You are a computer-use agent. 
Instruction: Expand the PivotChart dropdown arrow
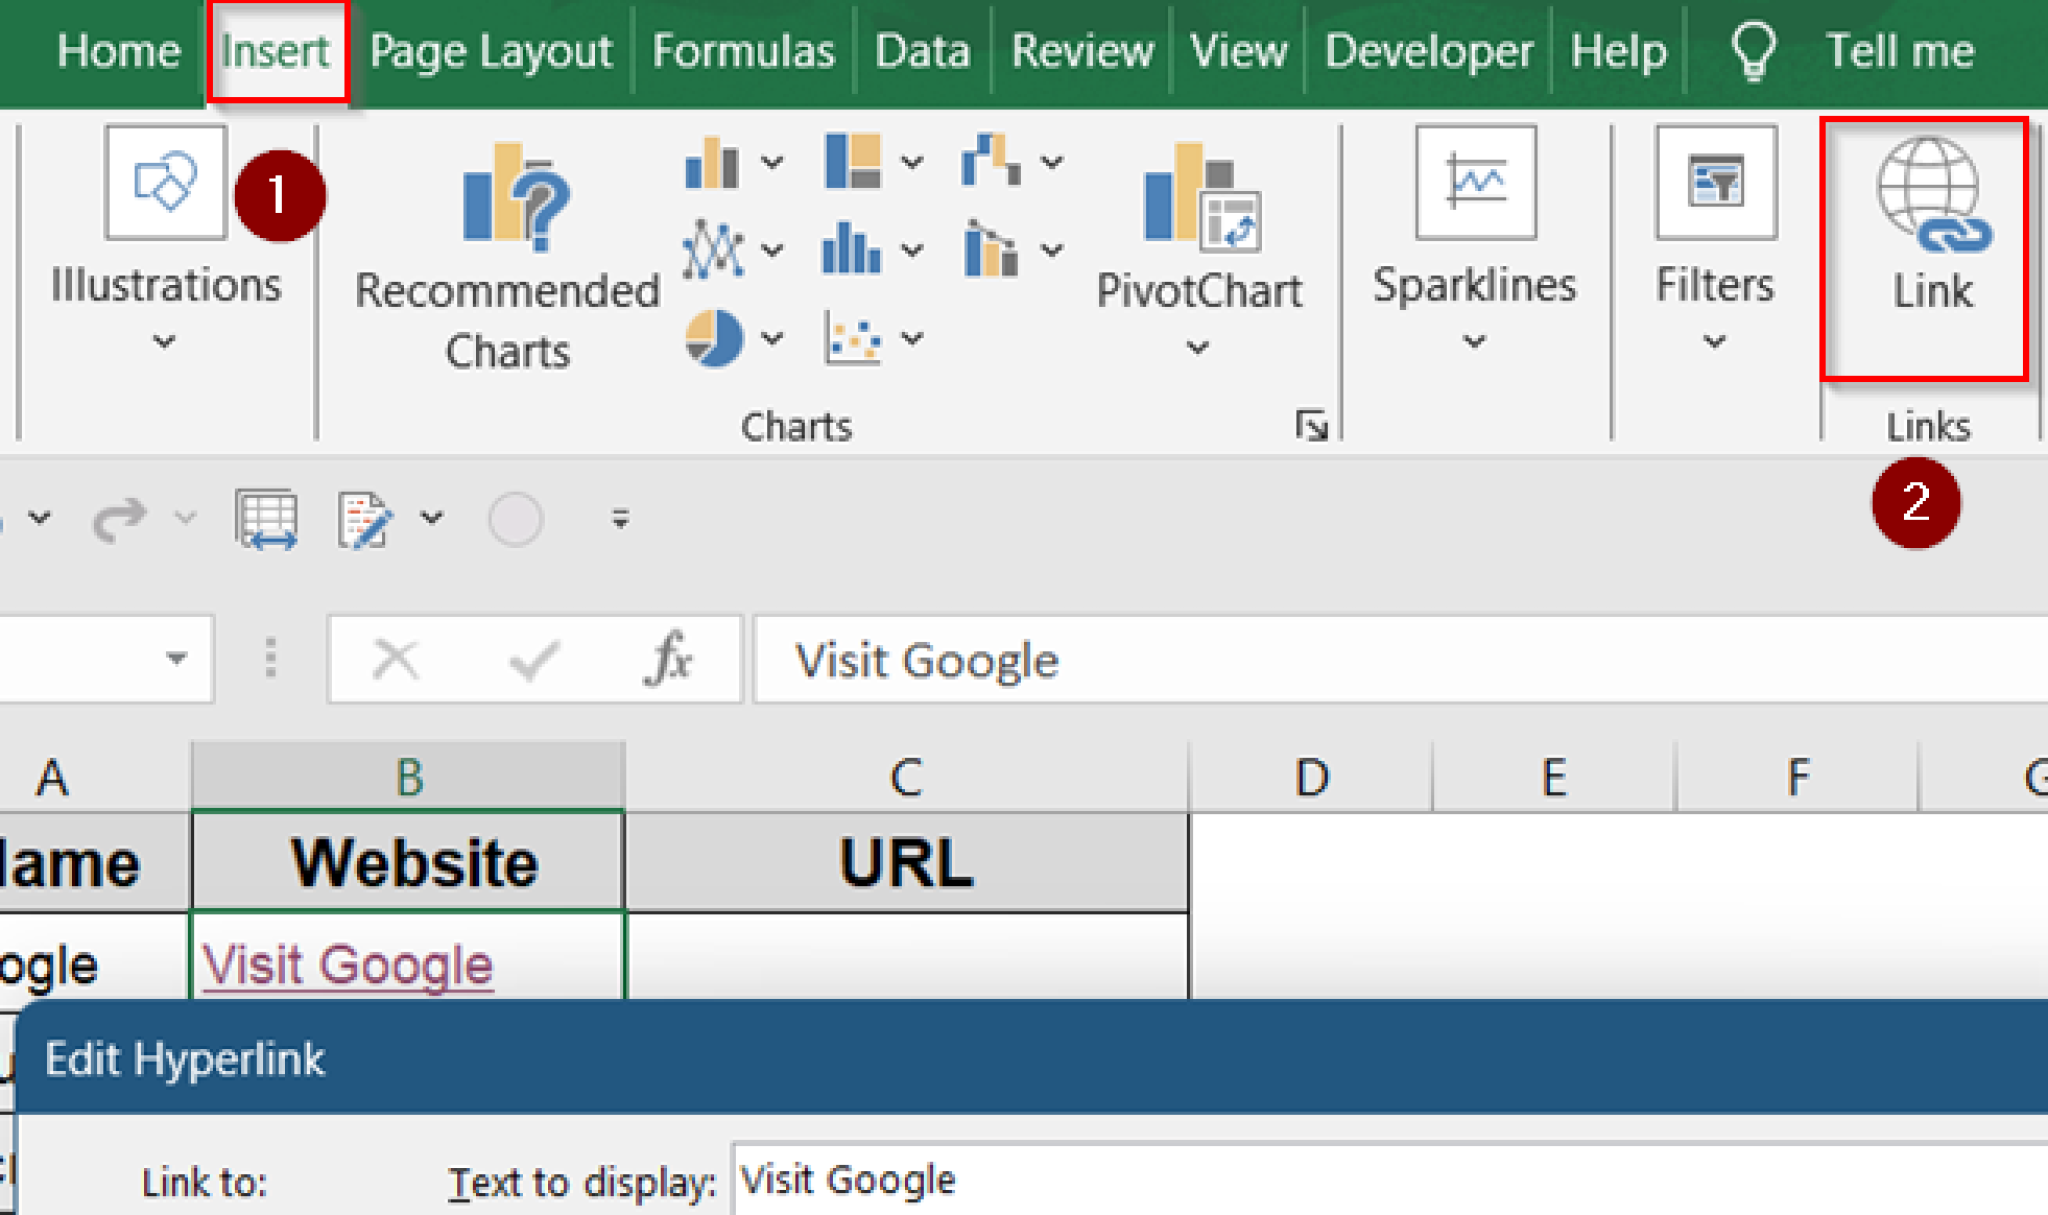pyautogui.click(x=1197, y=345)
